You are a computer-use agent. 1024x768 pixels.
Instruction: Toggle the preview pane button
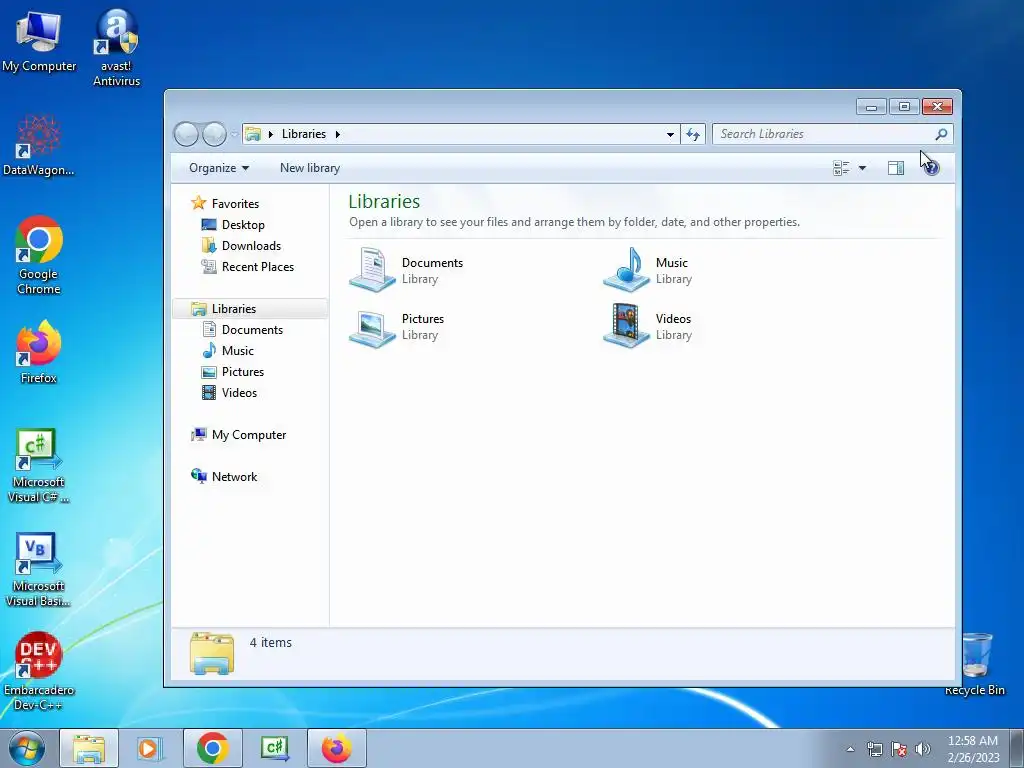[x=896, y=168]
